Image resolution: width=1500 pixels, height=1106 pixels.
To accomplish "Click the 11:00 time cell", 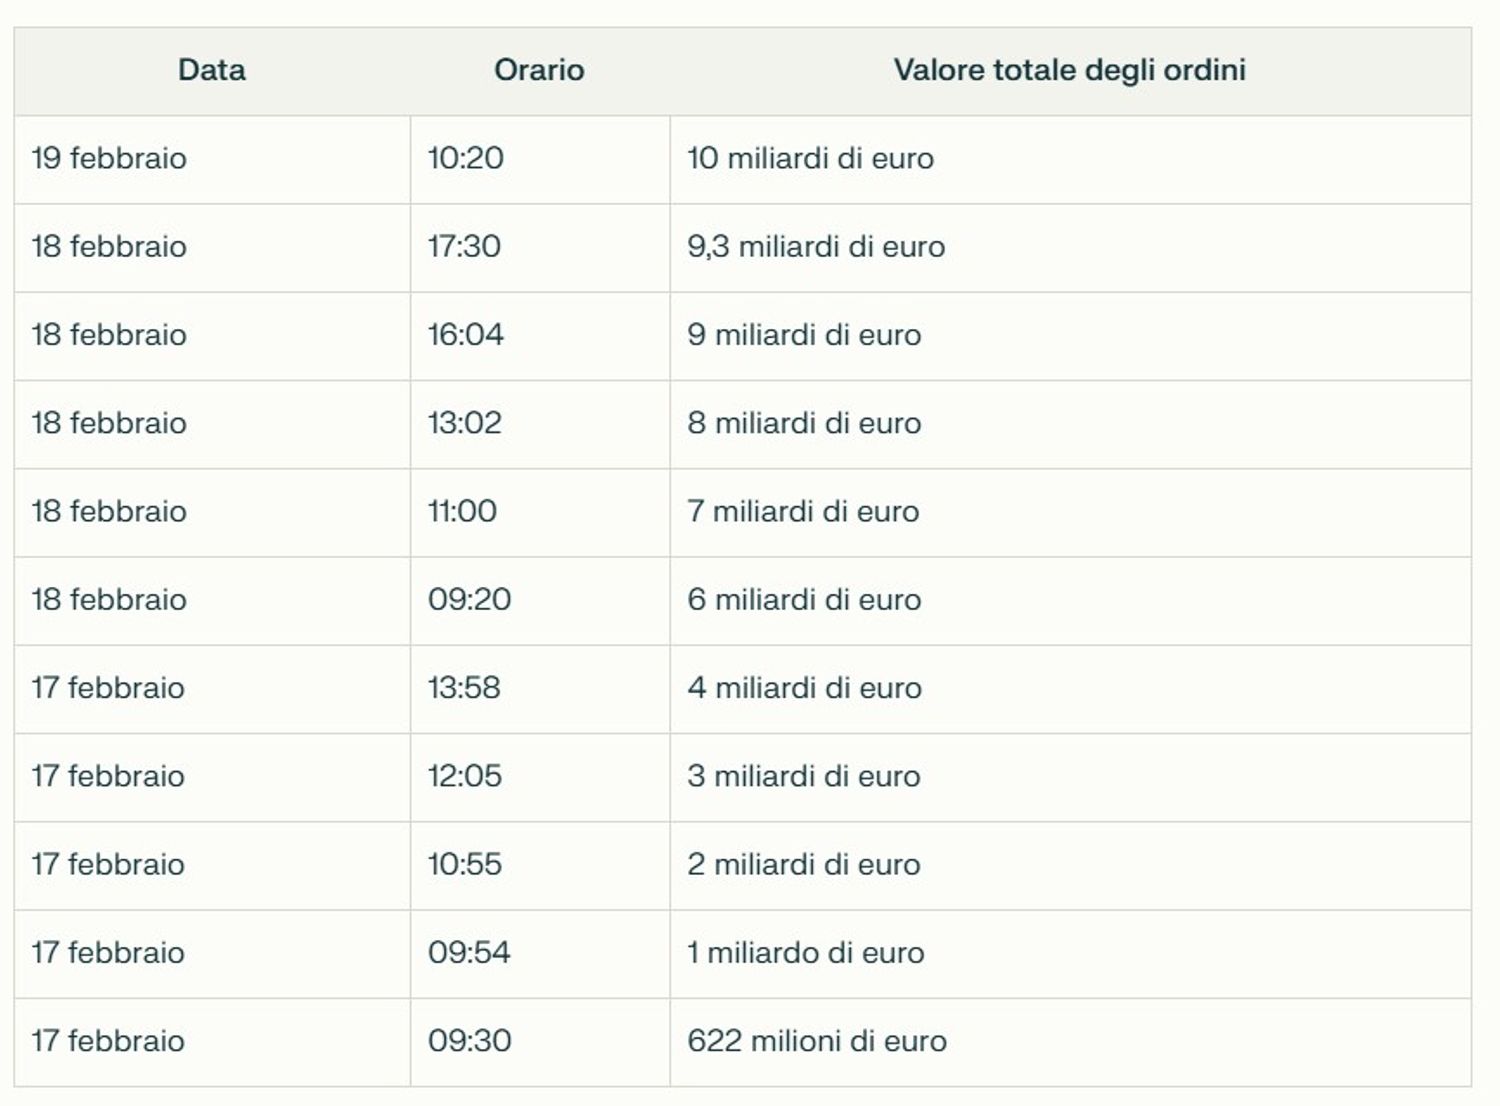I will (462, 511).
